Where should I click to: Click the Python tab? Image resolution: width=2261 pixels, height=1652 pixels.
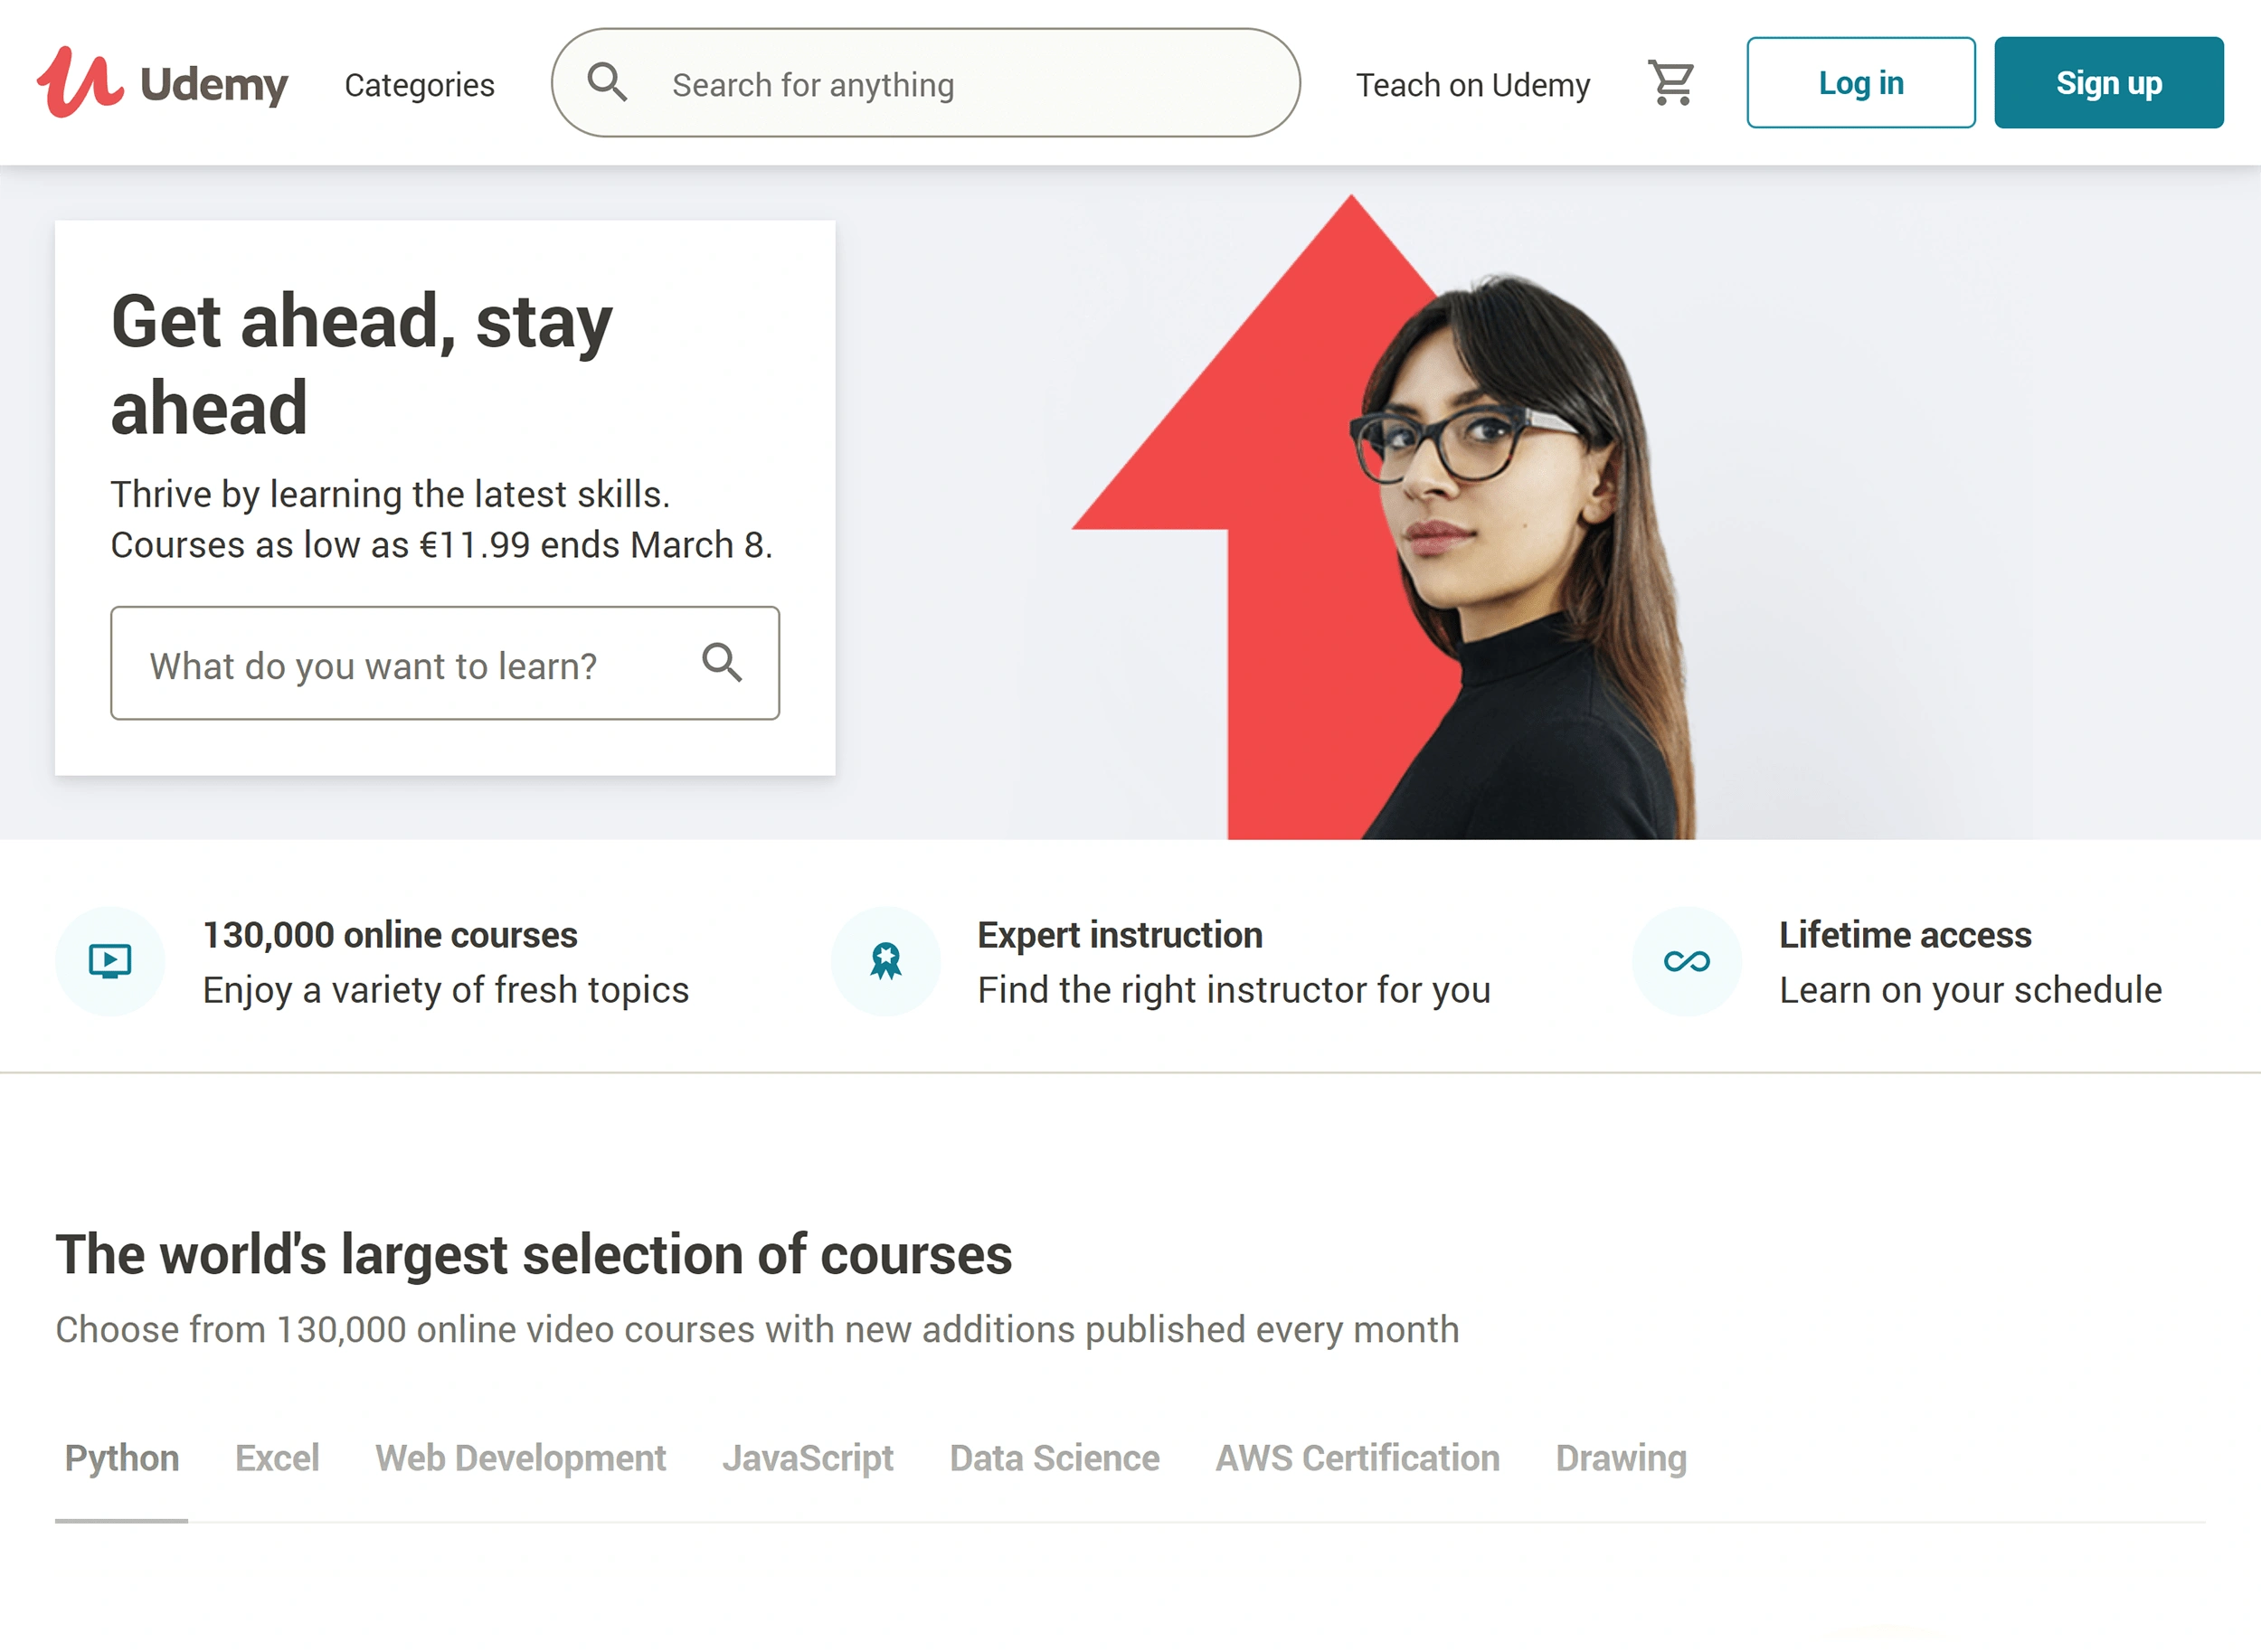pyautogui.click(x=119, y=1457)
